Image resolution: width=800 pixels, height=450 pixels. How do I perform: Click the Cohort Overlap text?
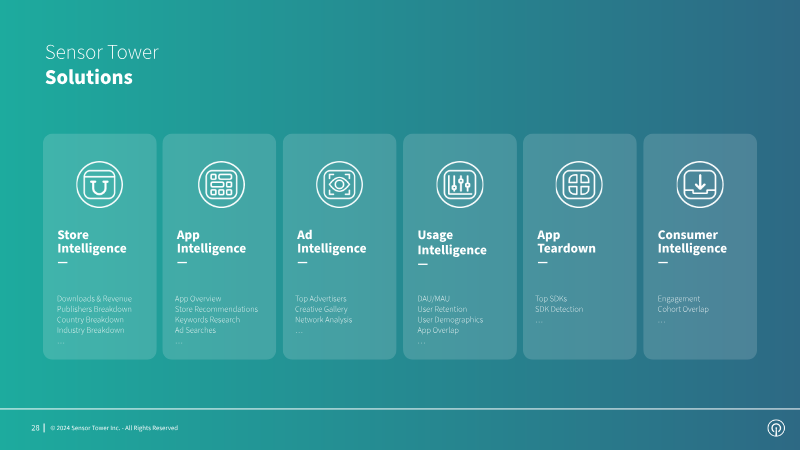[x=683, y=309]
